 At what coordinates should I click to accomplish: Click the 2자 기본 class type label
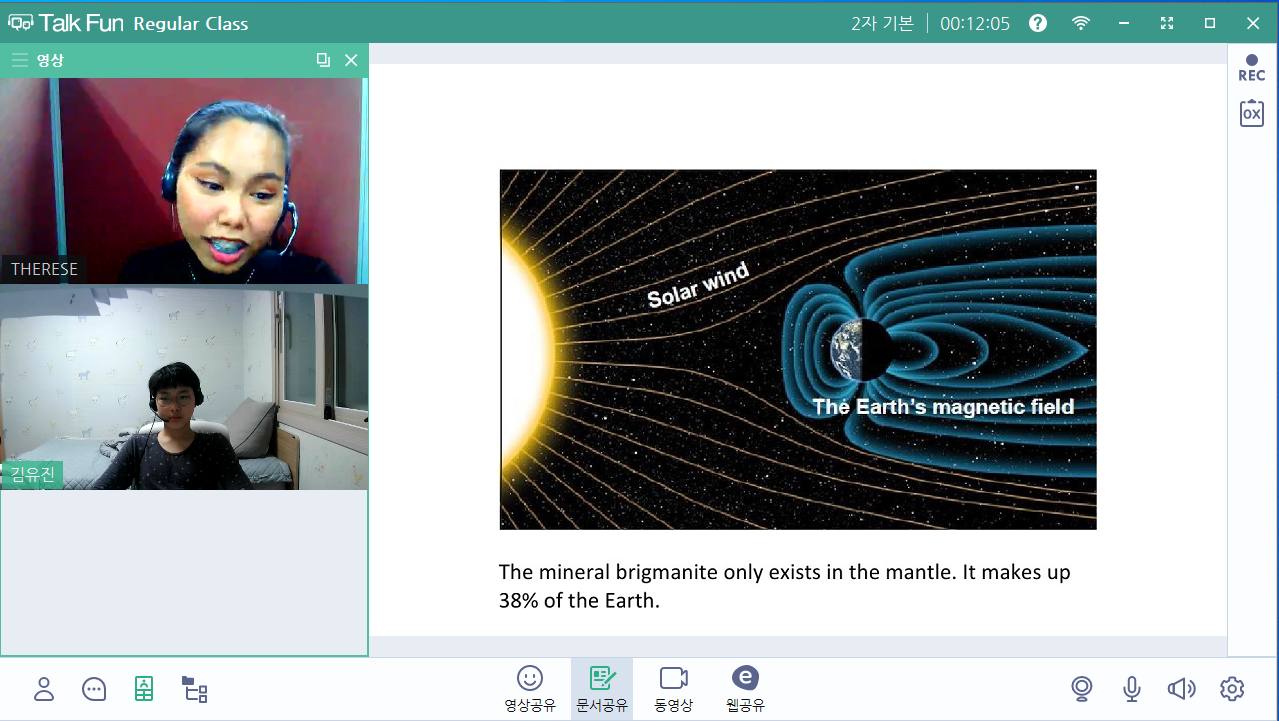[882, 23]
